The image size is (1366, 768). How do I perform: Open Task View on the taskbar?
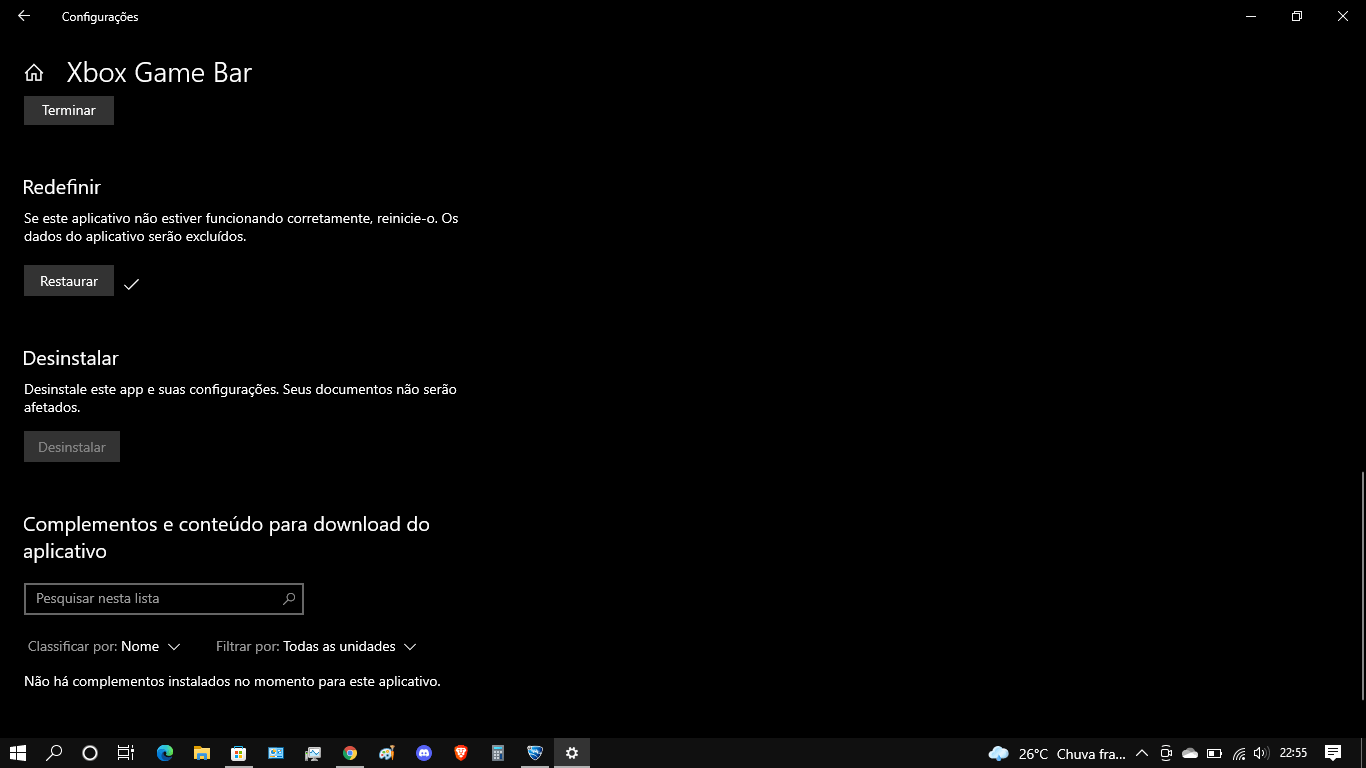pos(126,753)
